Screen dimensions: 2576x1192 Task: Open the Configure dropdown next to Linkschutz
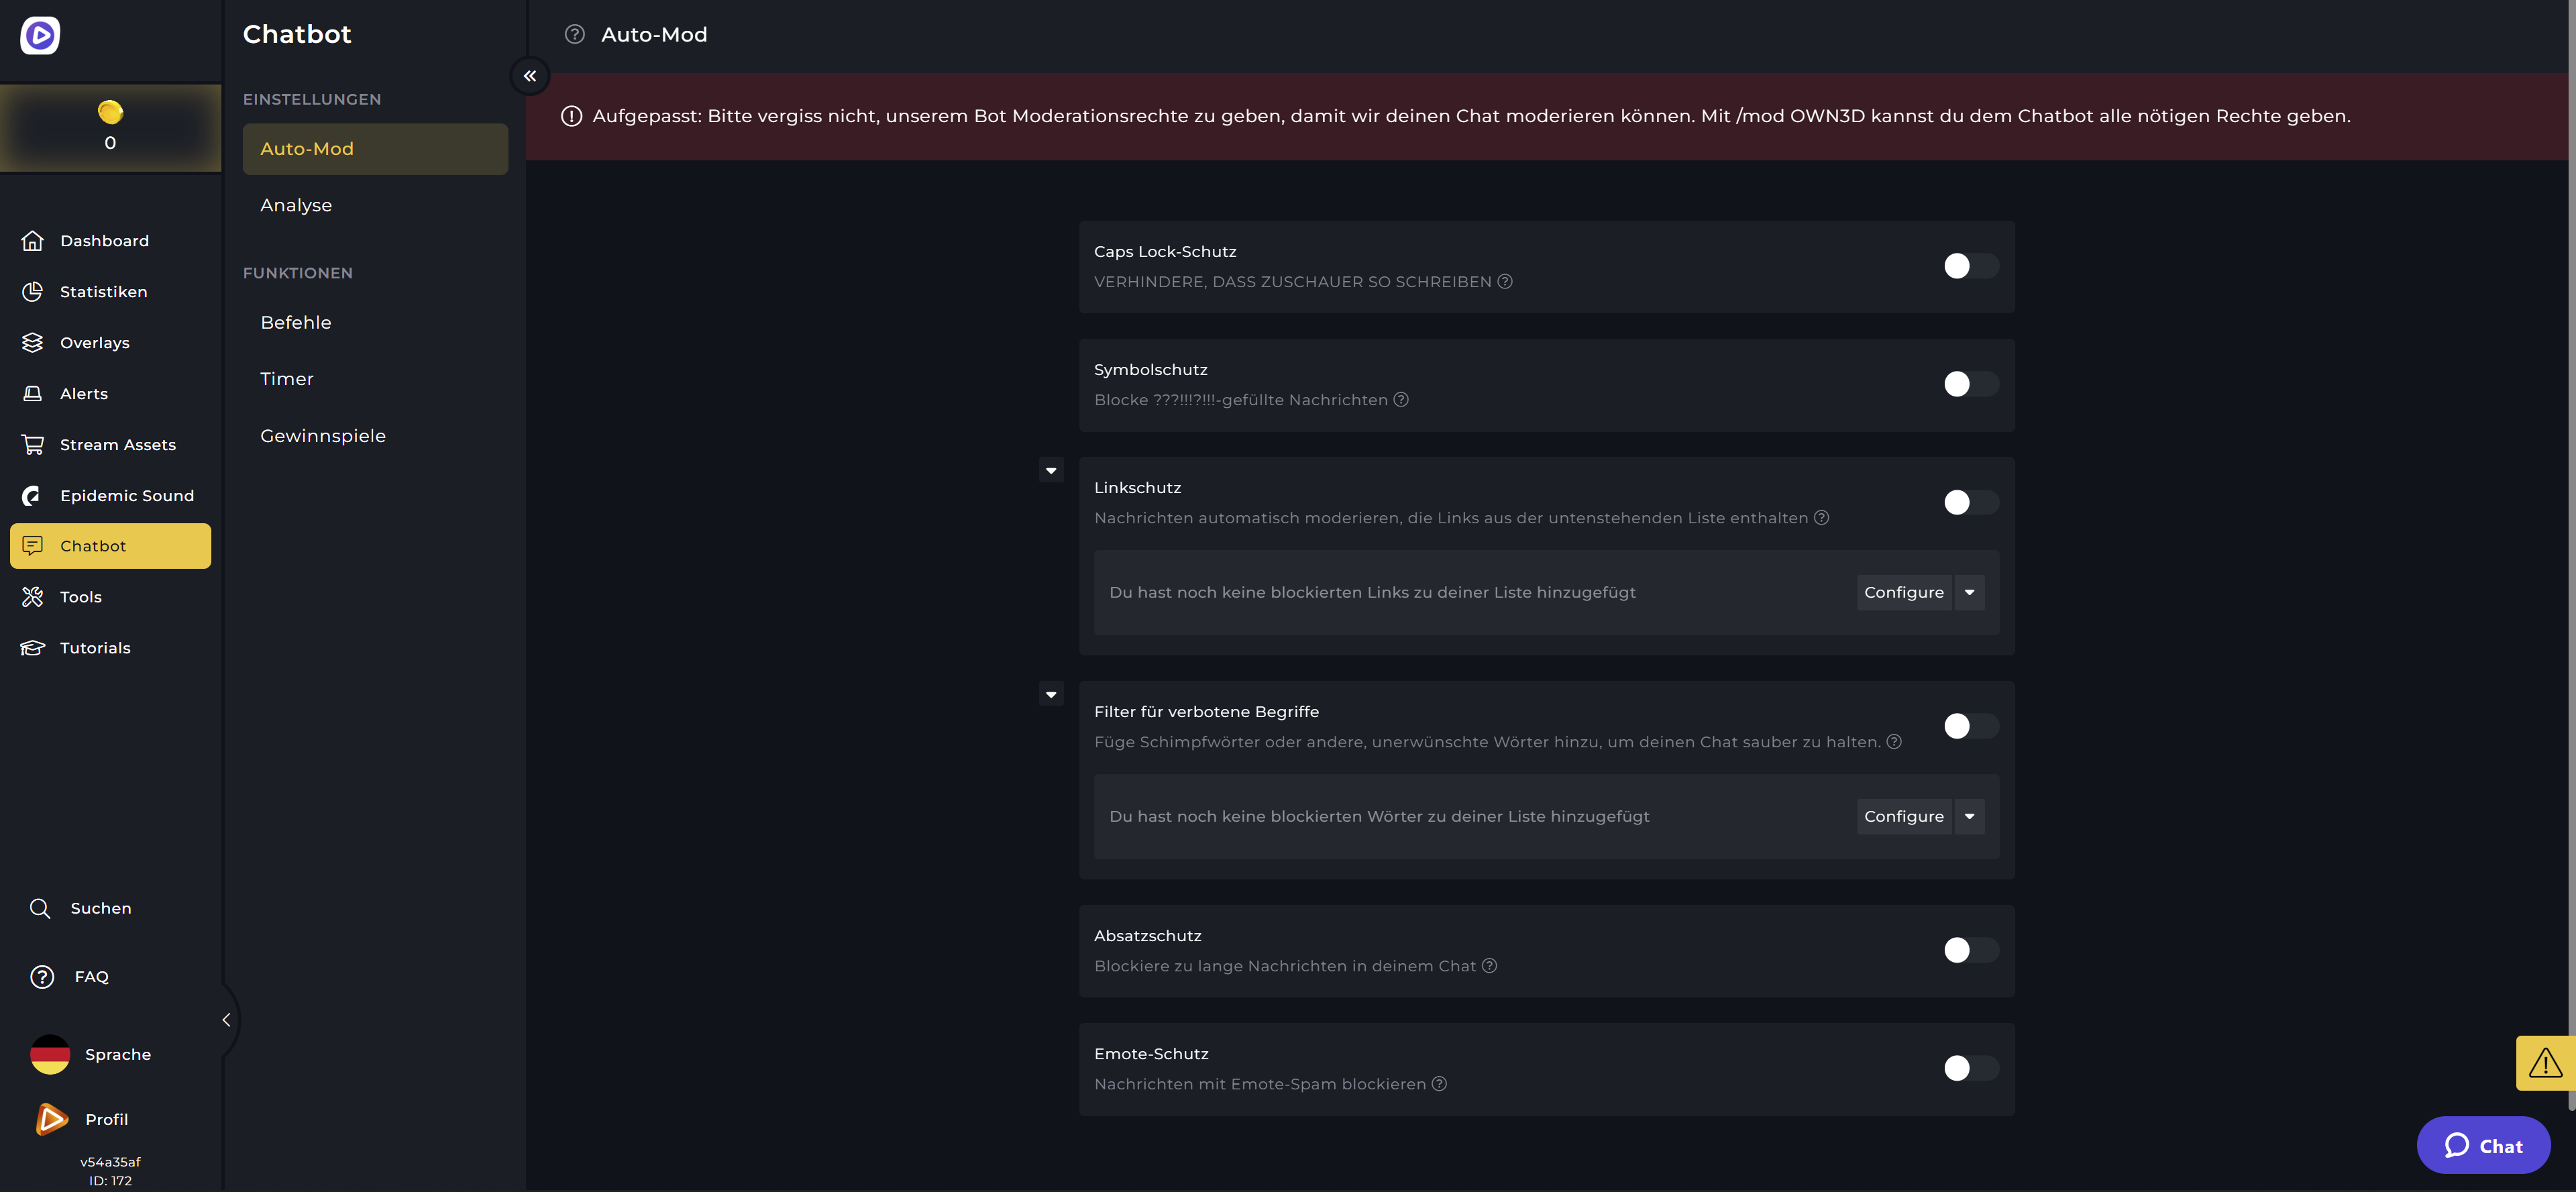(x=1969, y=592)
